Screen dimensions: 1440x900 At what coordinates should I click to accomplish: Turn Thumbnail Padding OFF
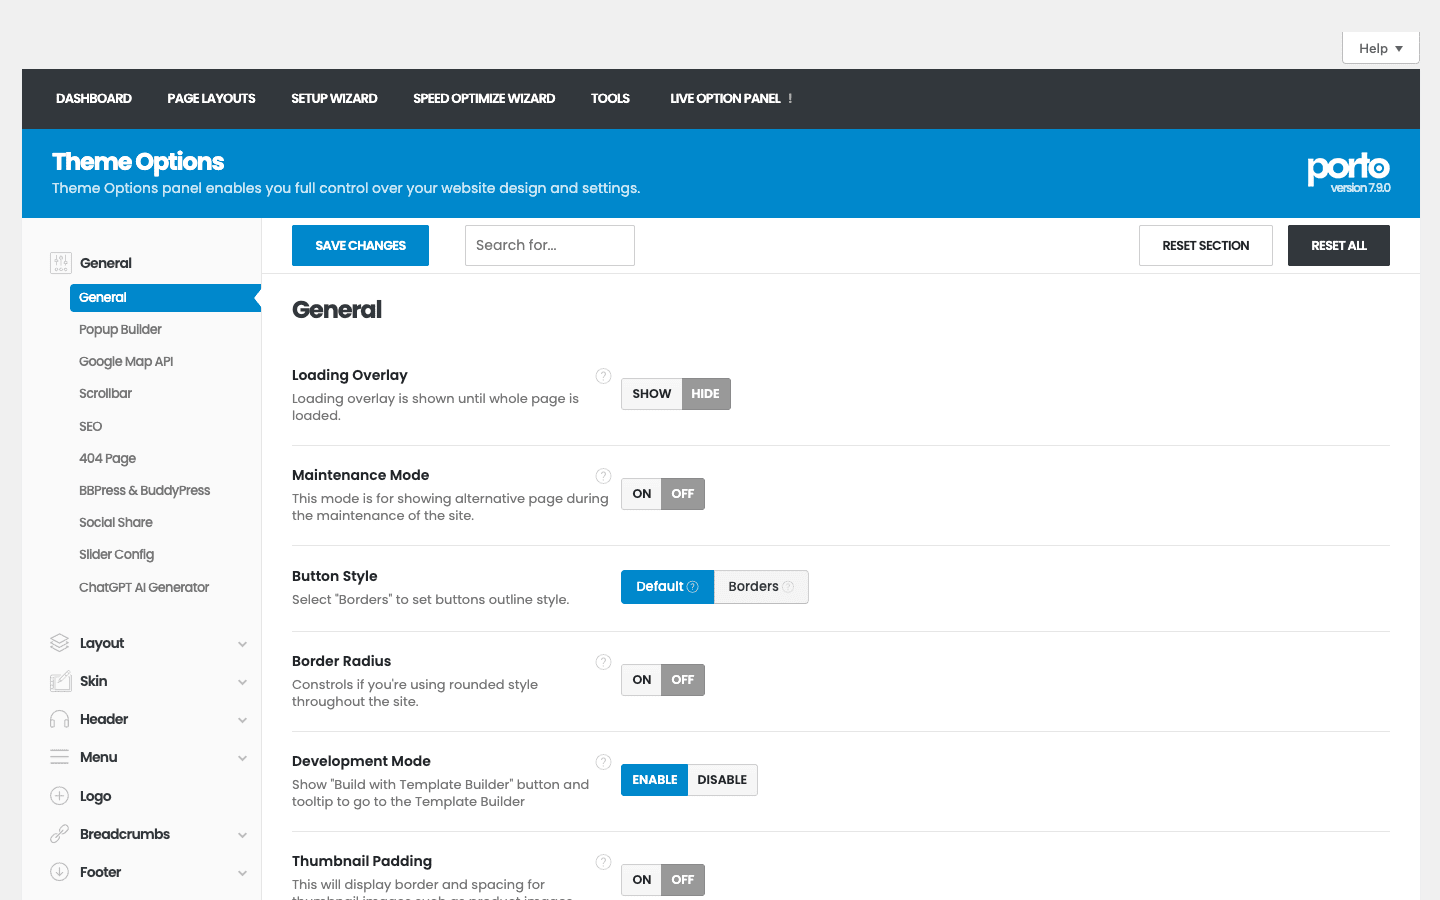pyautogui.click(x=683, y=880)
